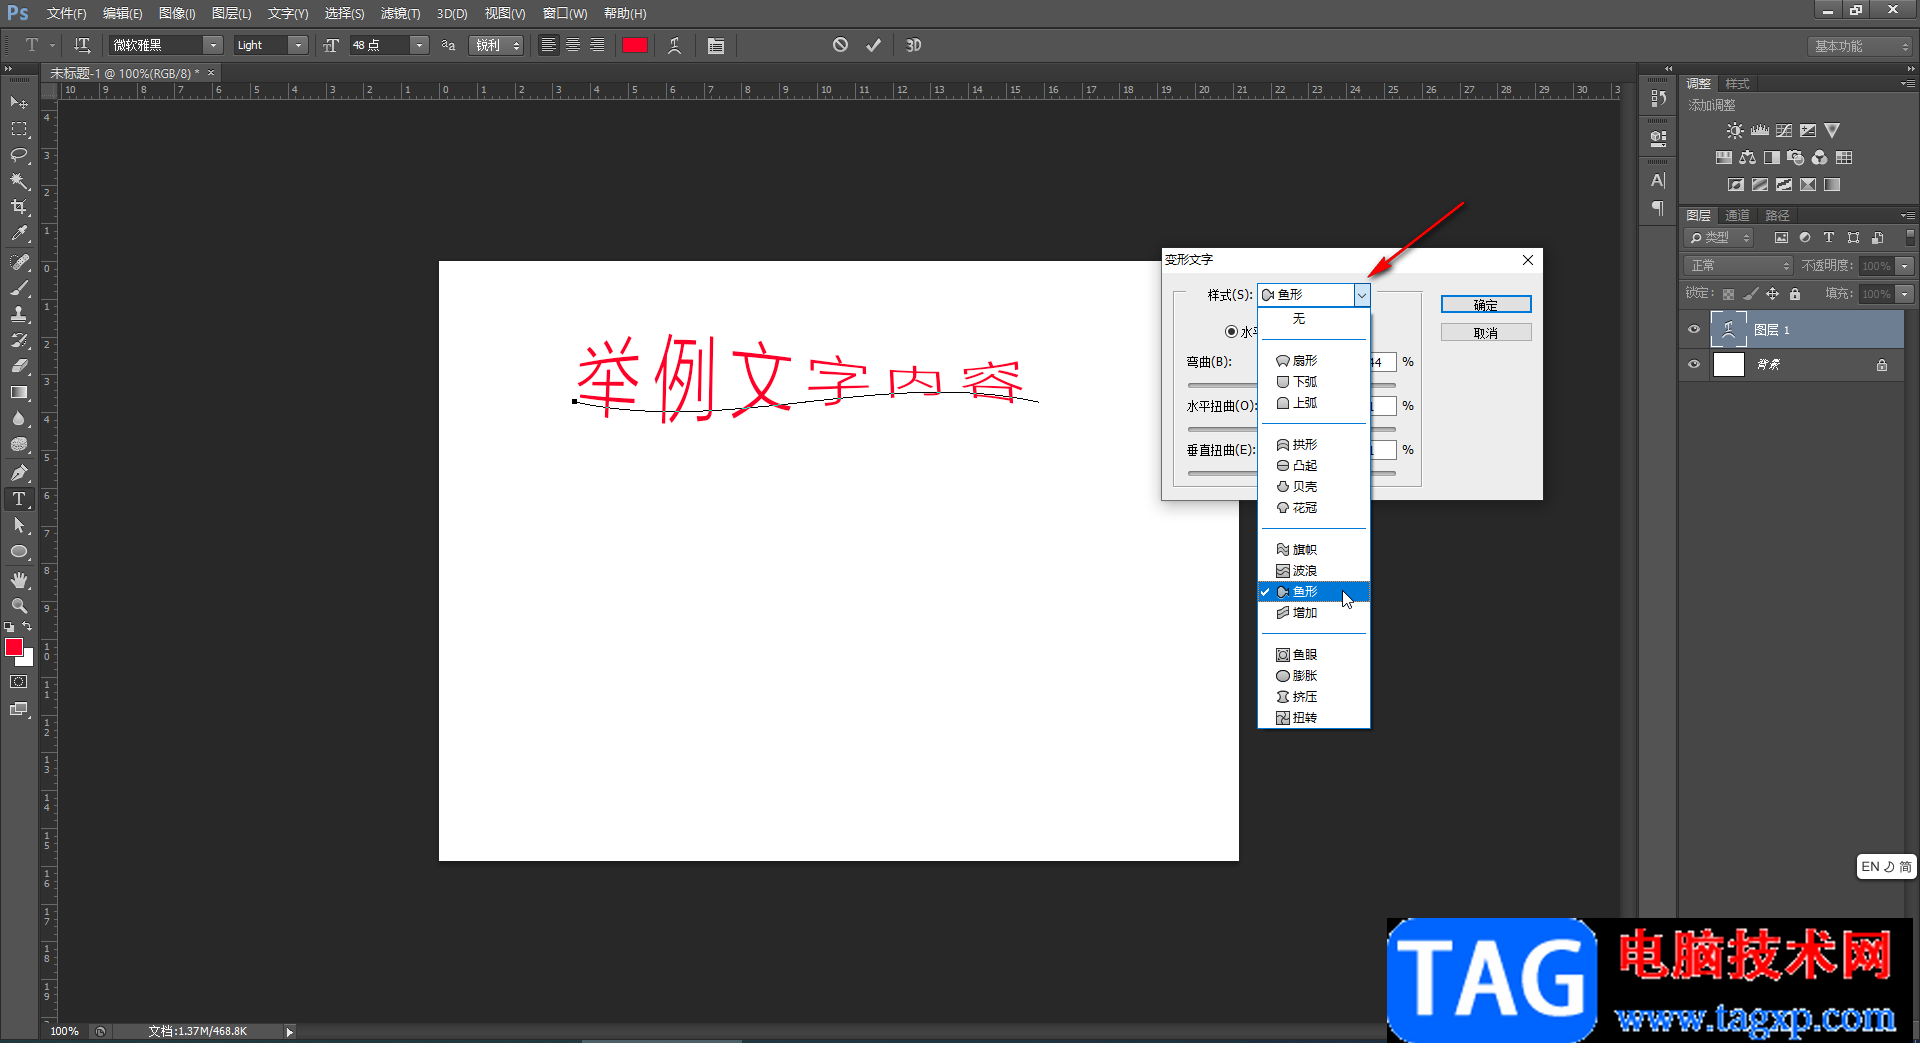Click the 图层 1 layer thumbnail
1920x1043 pixels.
coord(1728,330)
